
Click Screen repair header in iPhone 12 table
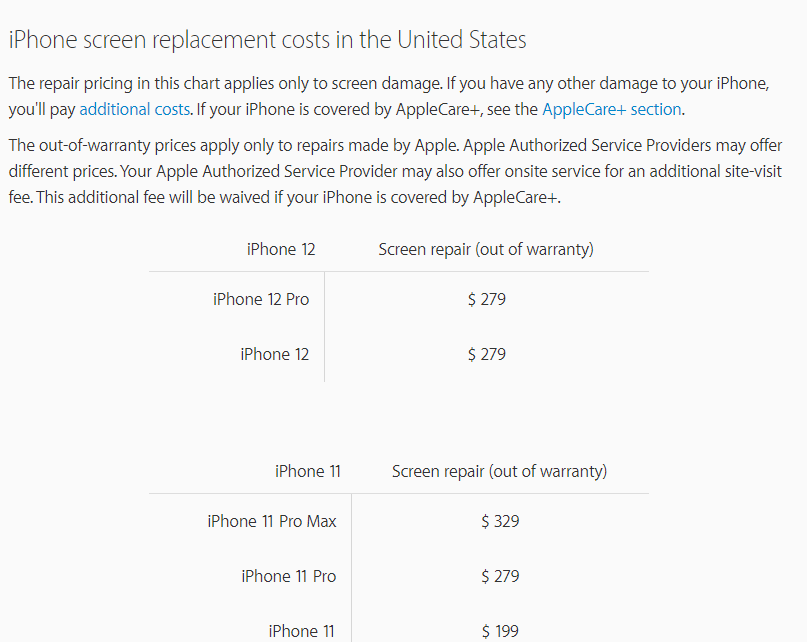[486, 249]
